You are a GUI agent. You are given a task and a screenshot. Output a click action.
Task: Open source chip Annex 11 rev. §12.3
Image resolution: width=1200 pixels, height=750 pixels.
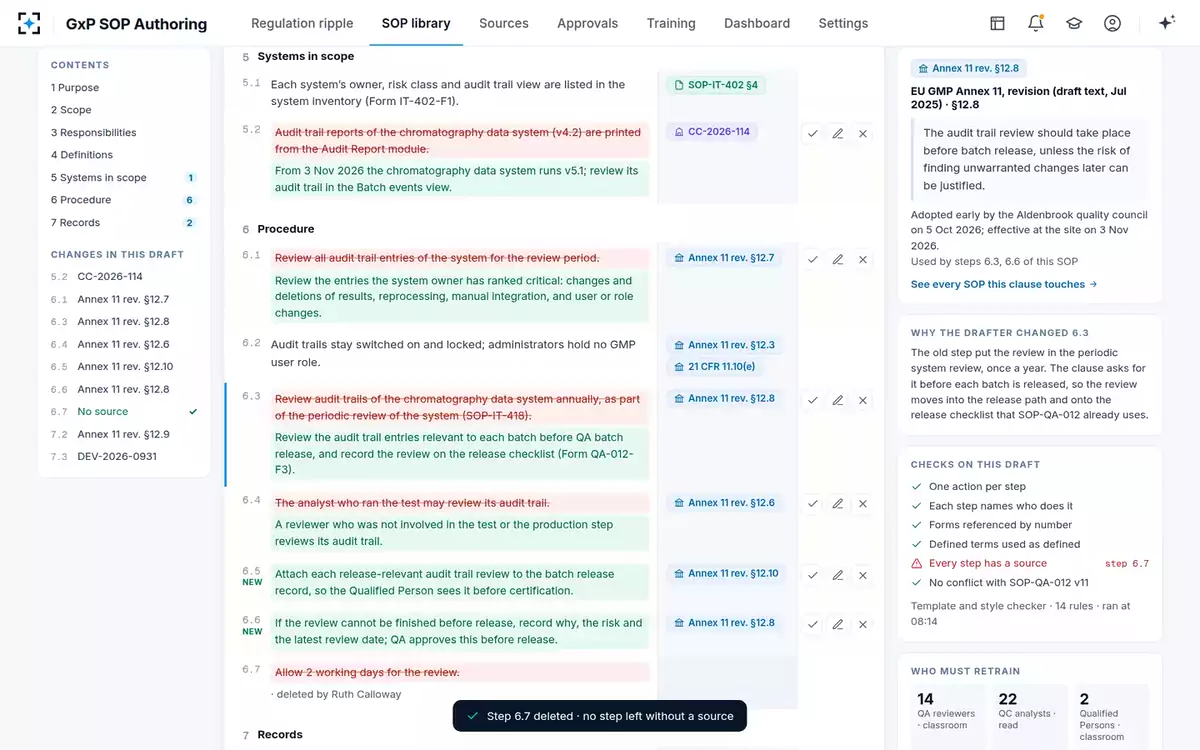coord(725,345)
